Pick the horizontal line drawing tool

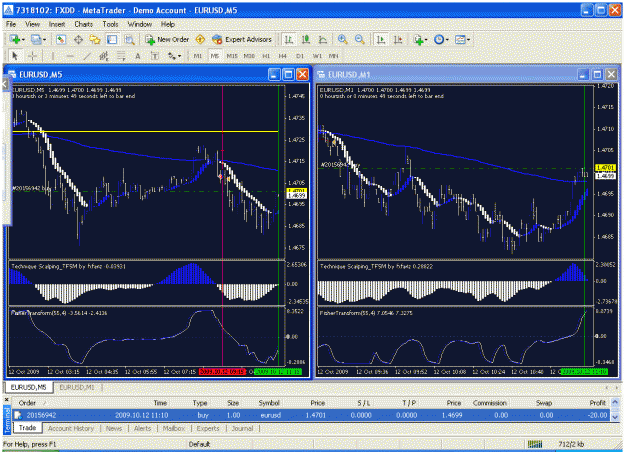point(70,56)
